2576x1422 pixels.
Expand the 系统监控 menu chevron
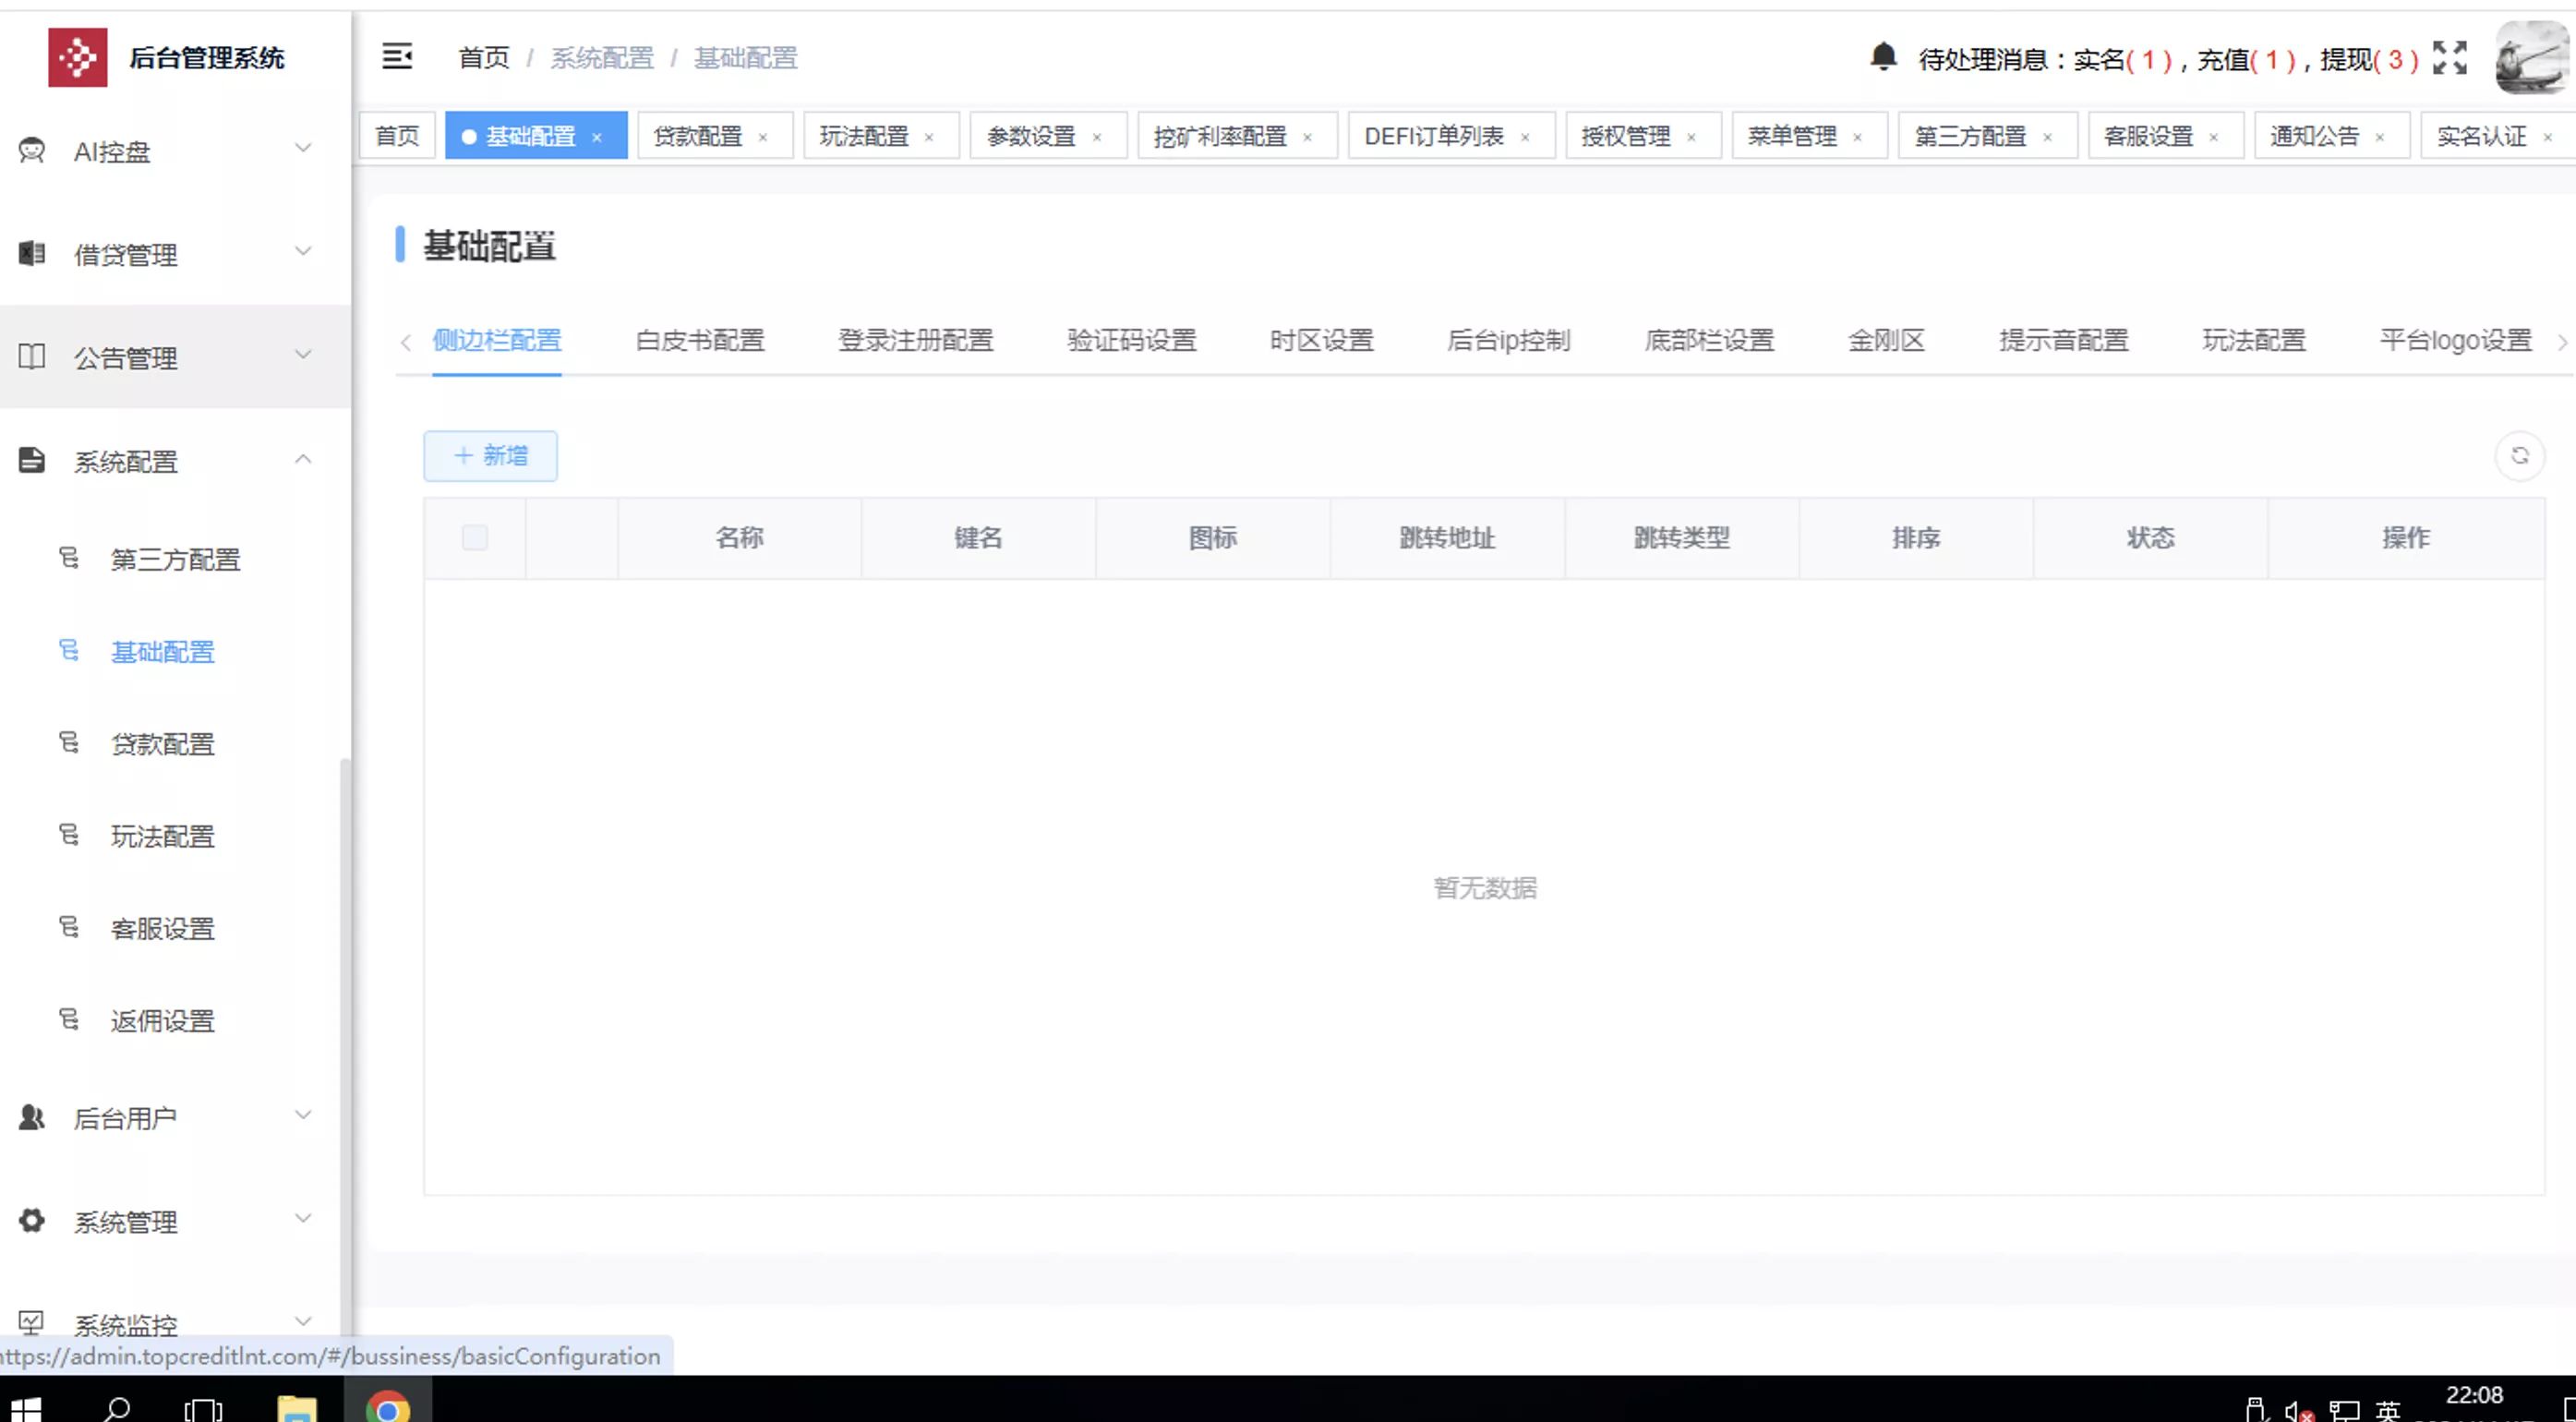coord(303,1322)
